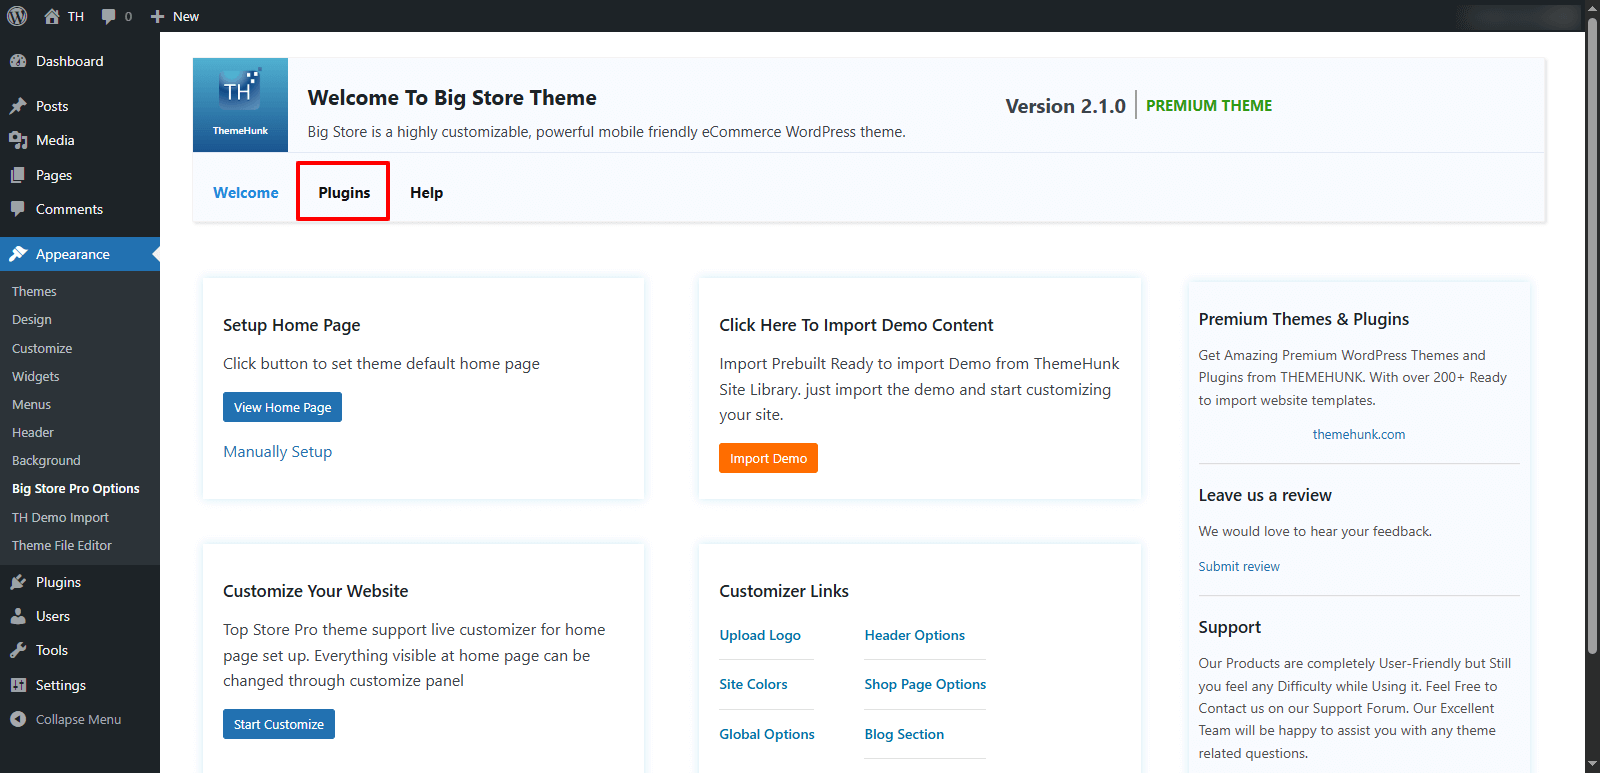
Task: Open the Plugins tab in theme panel
Action: [344, 193]
